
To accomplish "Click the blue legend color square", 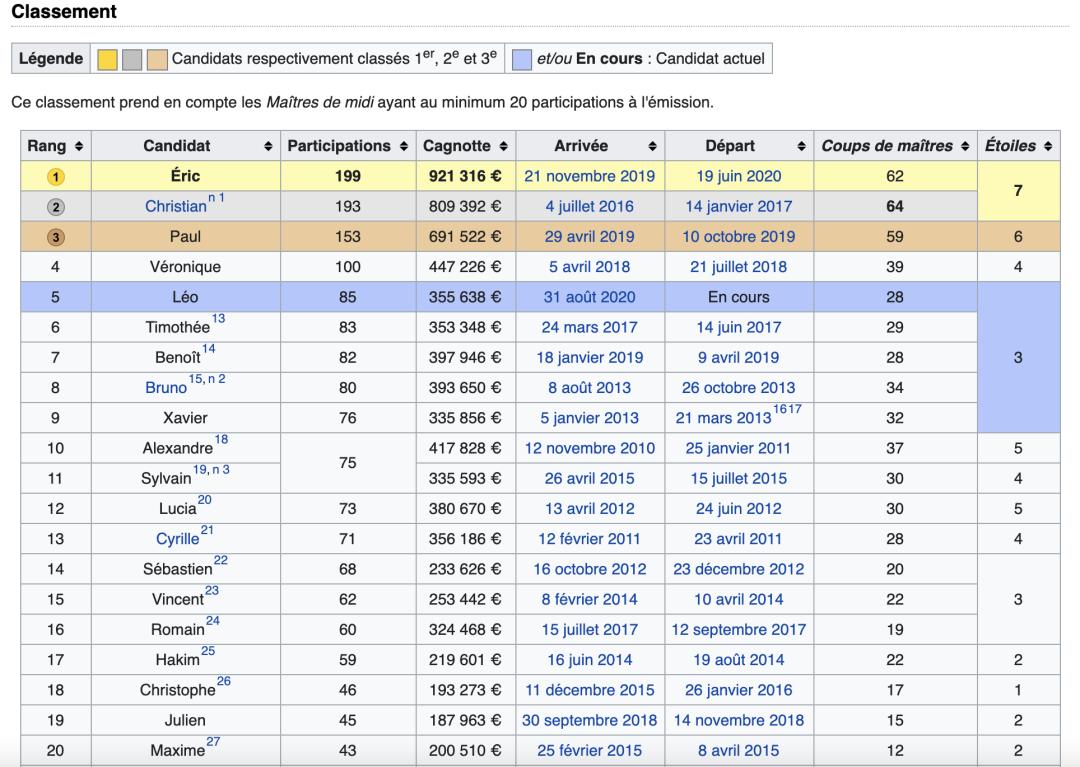I will [x=521, y=59].
